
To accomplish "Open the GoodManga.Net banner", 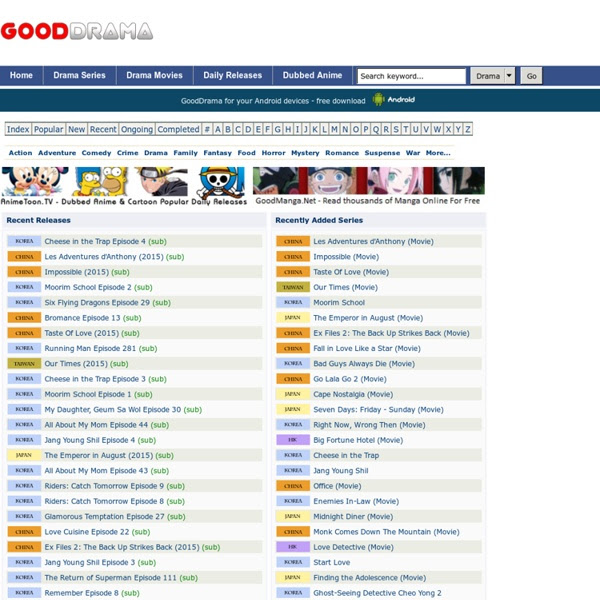I will tap(368, 186).
